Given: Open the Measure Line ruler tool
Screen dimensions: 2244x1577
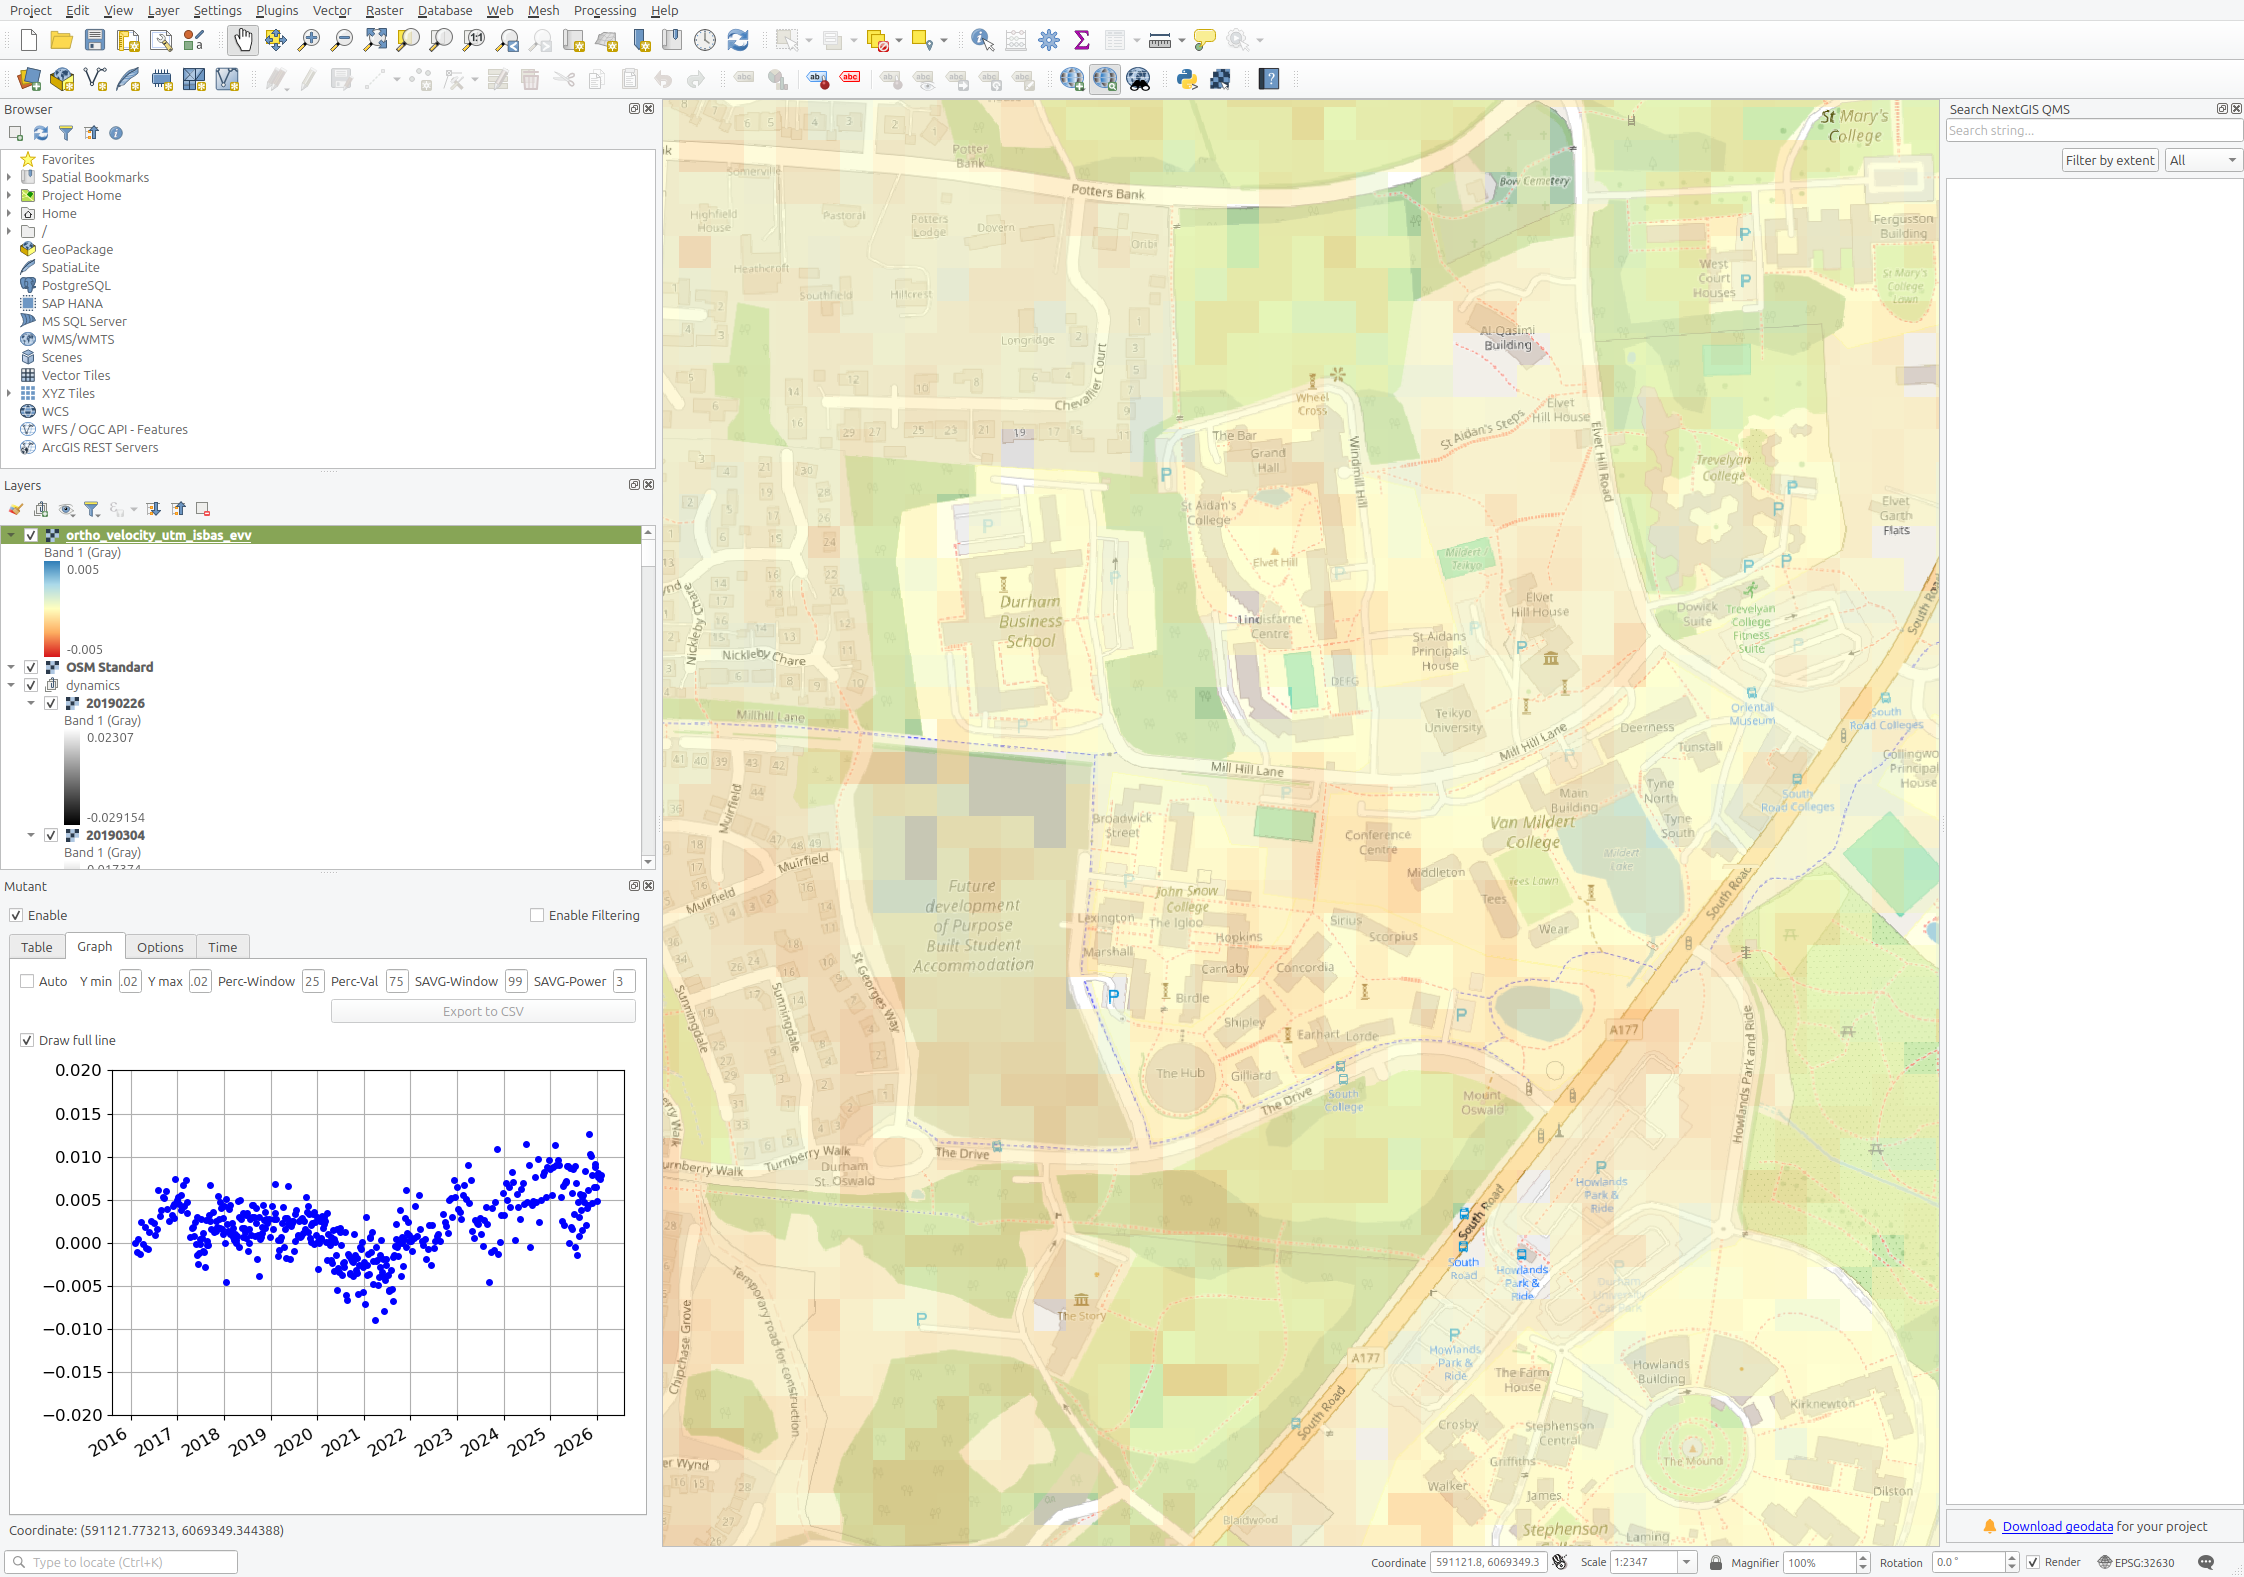Looking at the screenshot, I should click(1160, 40).
